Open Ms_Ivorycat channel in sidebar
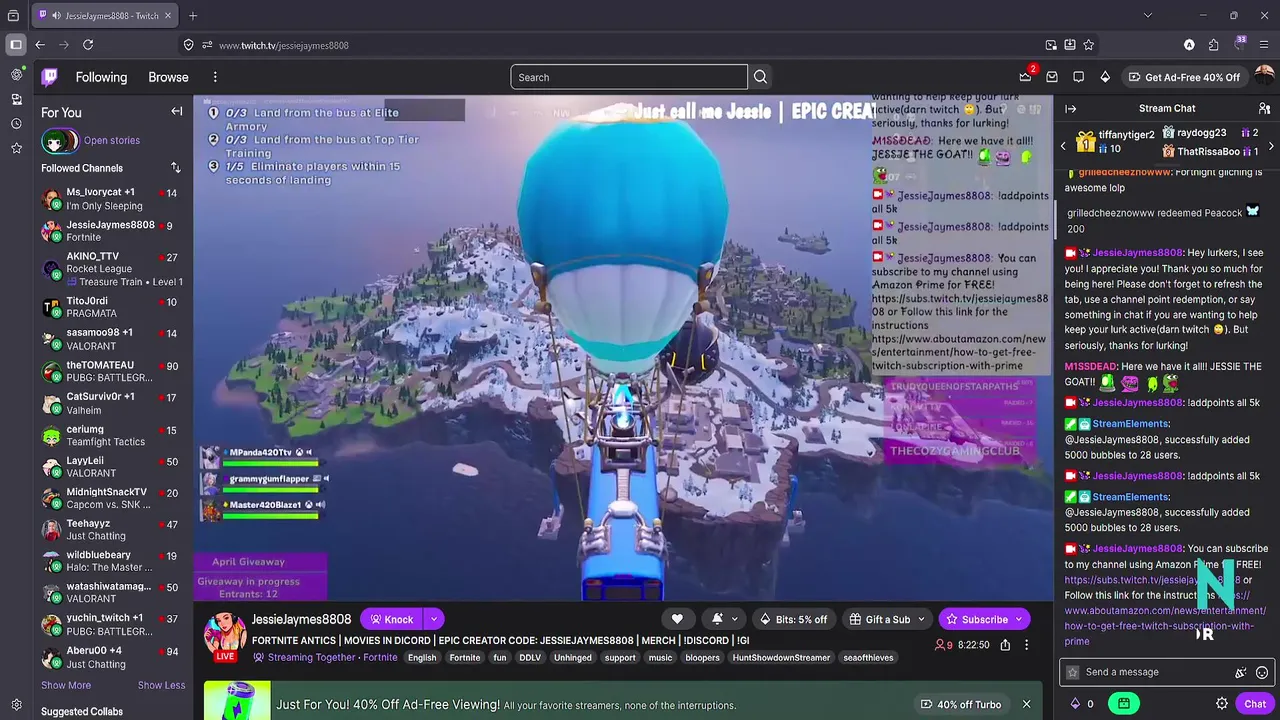The height and width of the screenshot is (720, 1280). coord(113,199)
